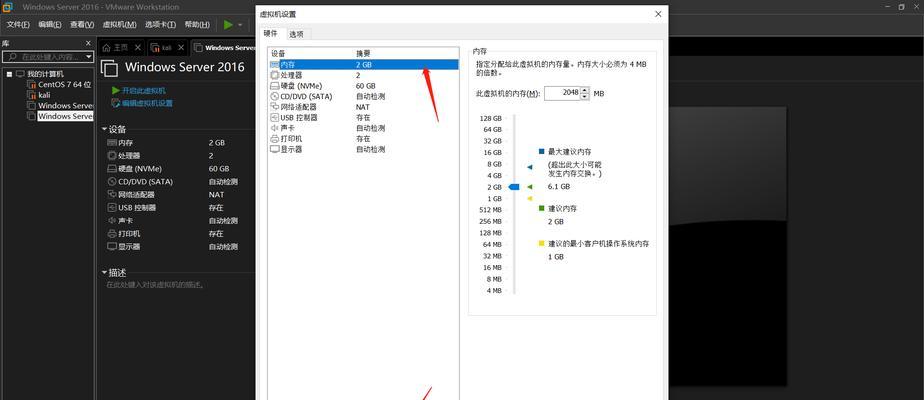Click 声卡 speaker icon in VM summary device list
This screenshot has height=400, width=924.
tap(112, 220)
